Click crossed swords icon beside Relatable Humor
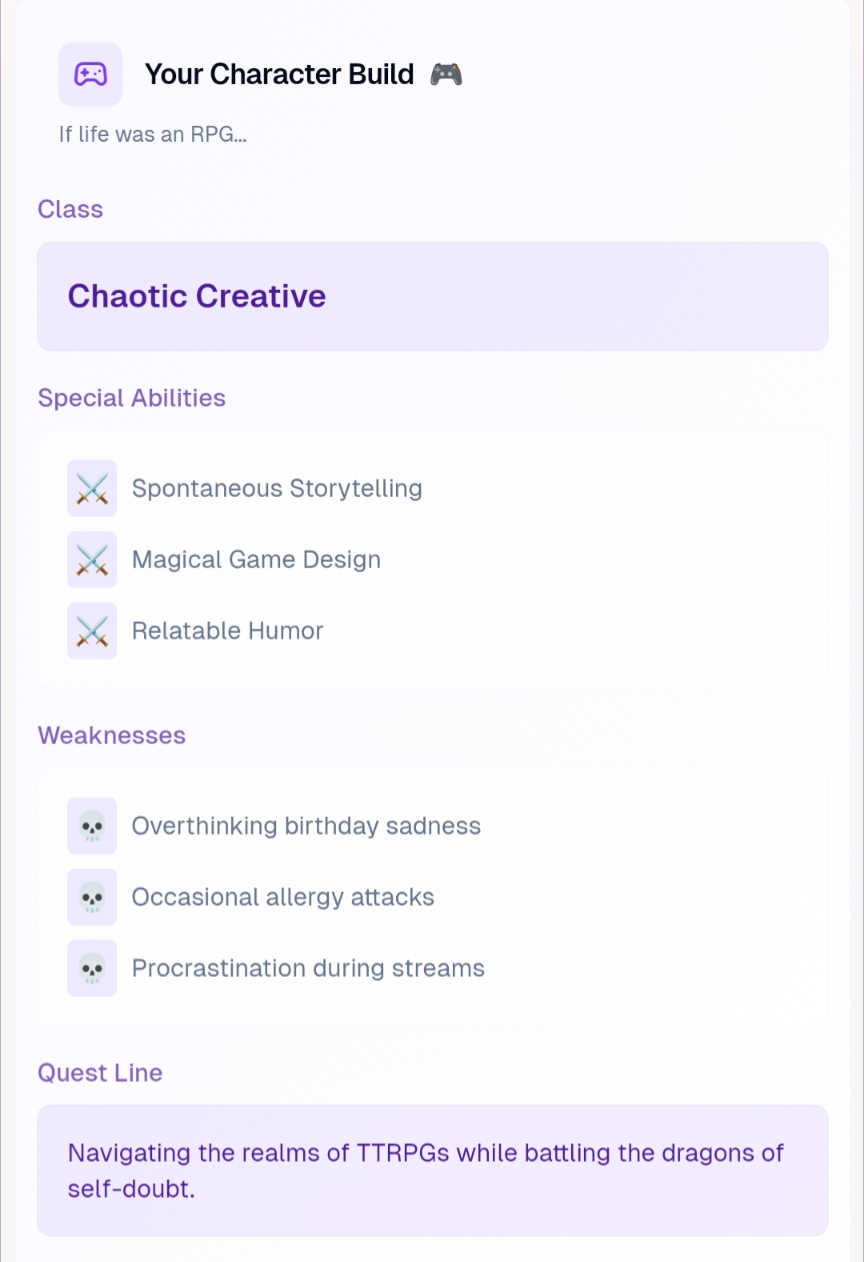This screenshot has height=1262, width=864. 92,630
